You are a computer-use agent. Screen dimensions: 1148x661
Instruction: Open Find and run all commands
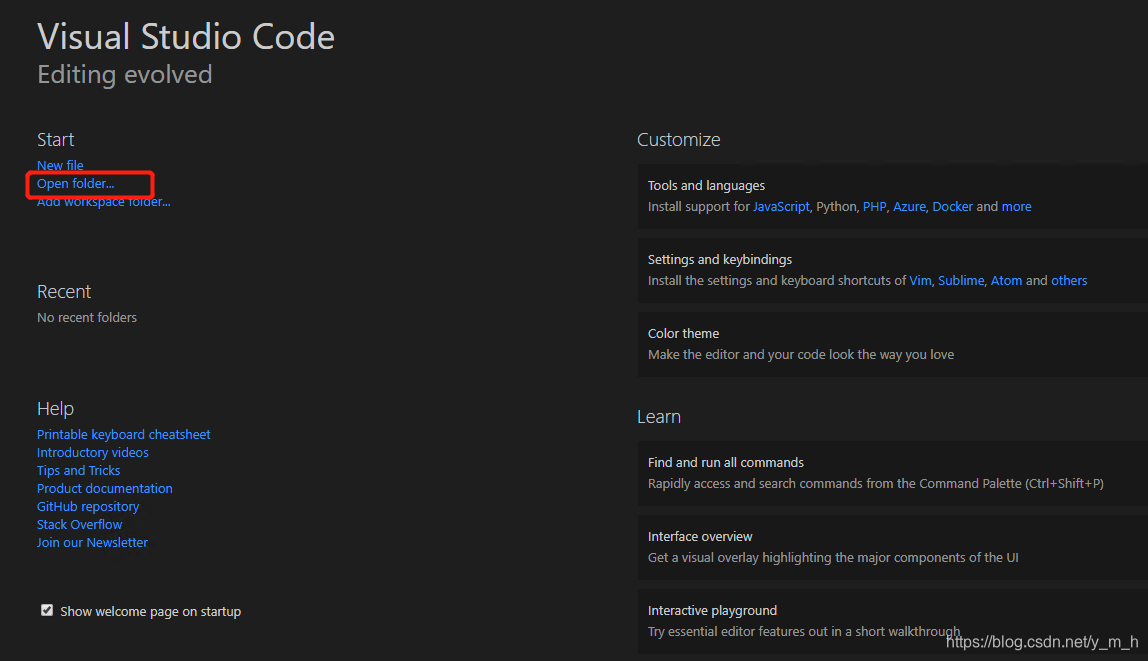pyautogui.click(x=892, y=473)
